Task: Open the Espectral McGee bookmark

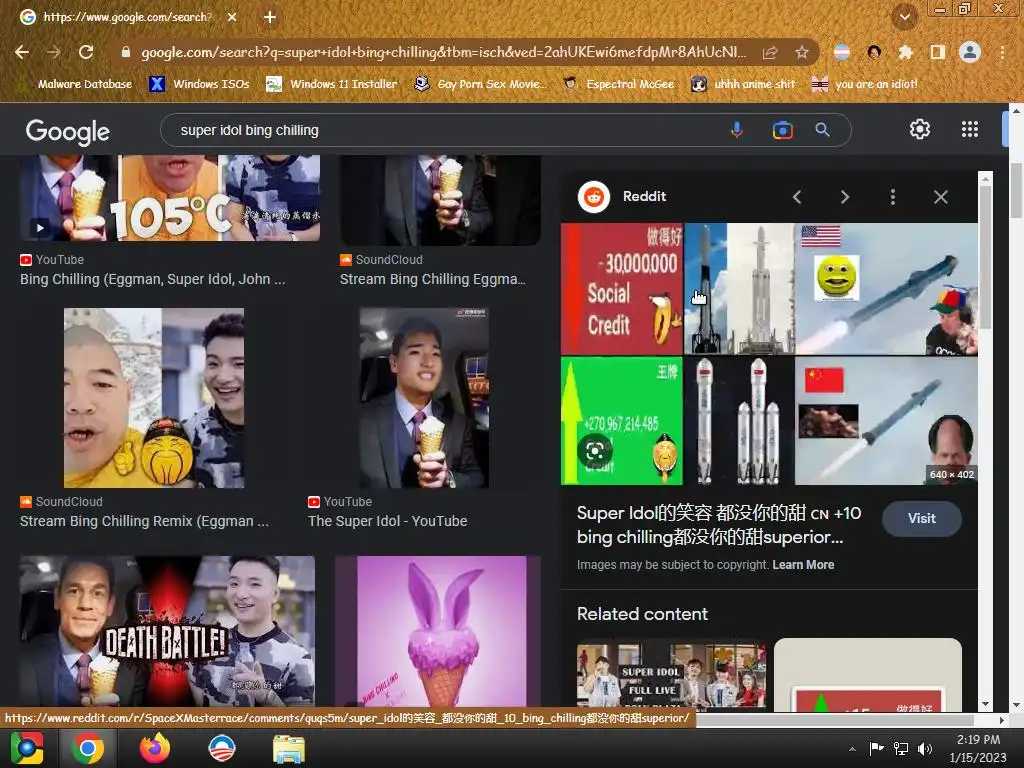Action: pos(618,84)
